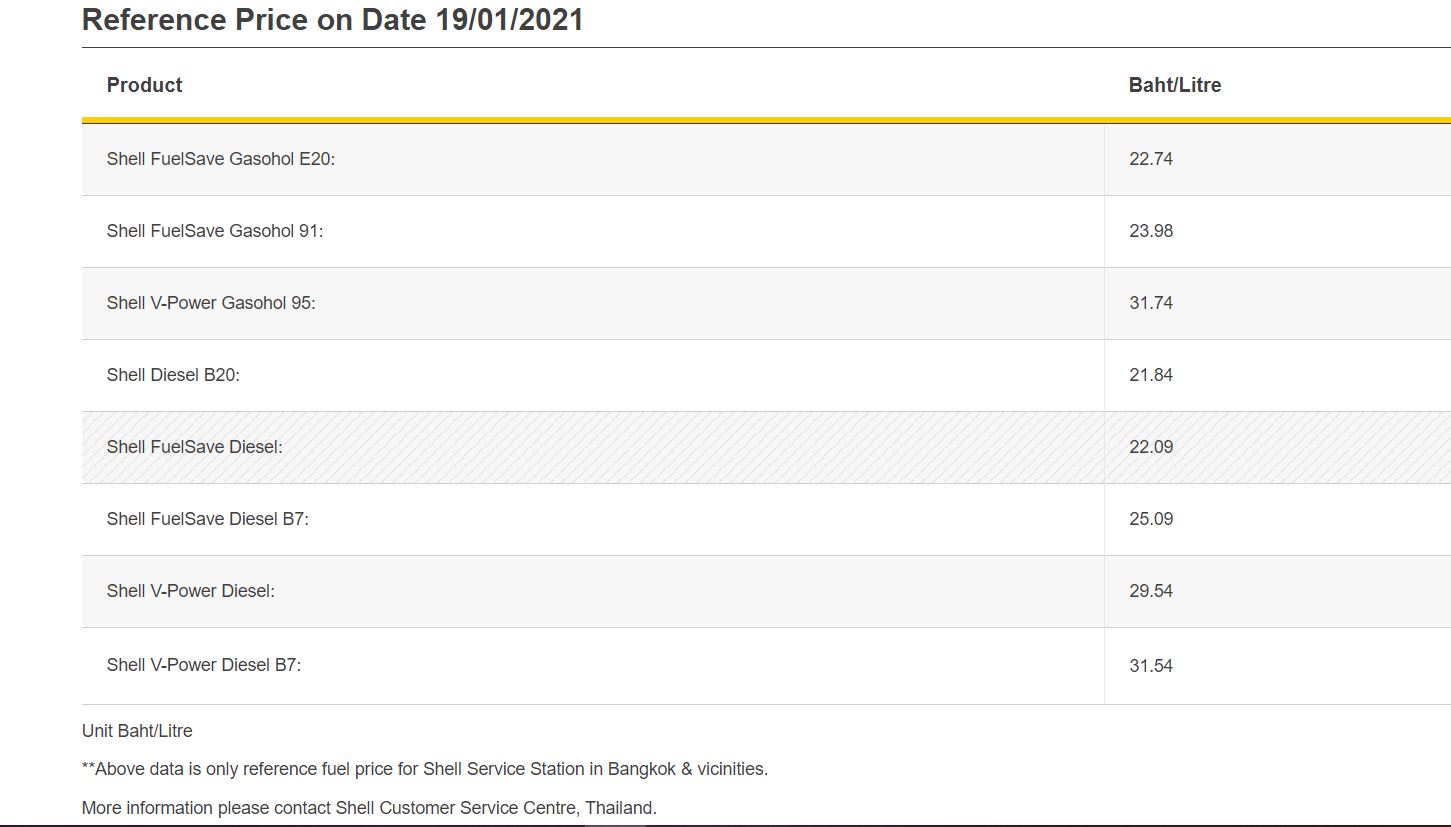Select the Shell FuelSave Diesel B7 label

click(208, 519)
